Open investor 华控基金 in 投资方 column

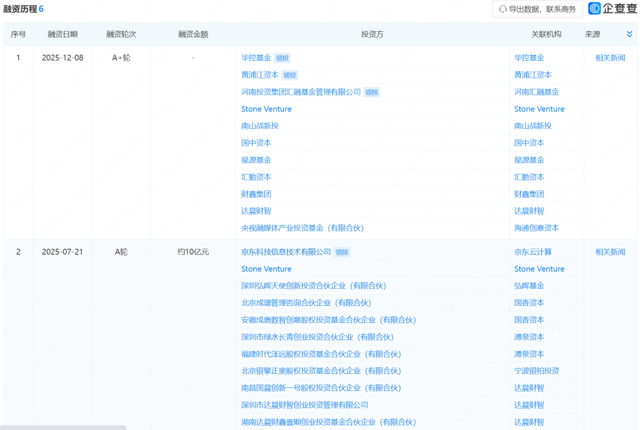(257, 58)
